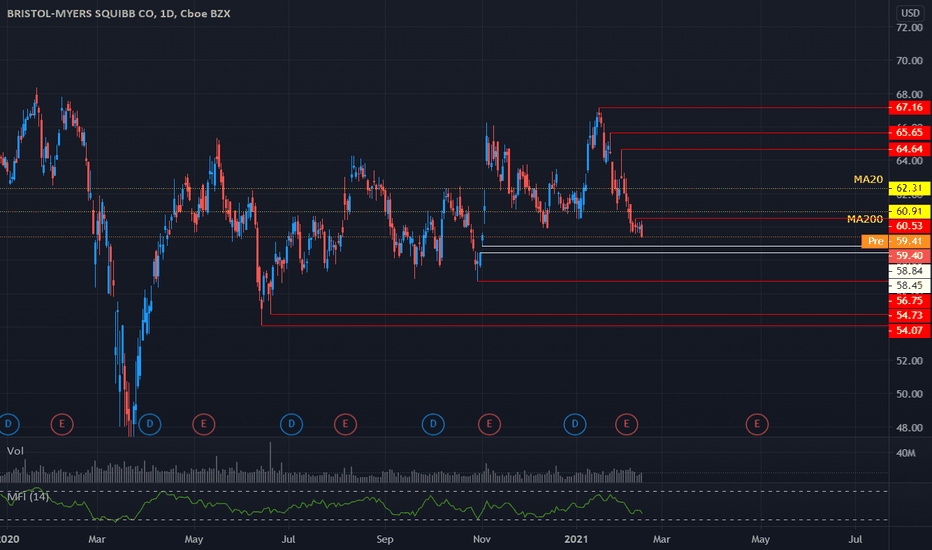The width and height of the screenshot is (932, 550).
Task: Click the earnings marker before March 2020
Action: 62,424
